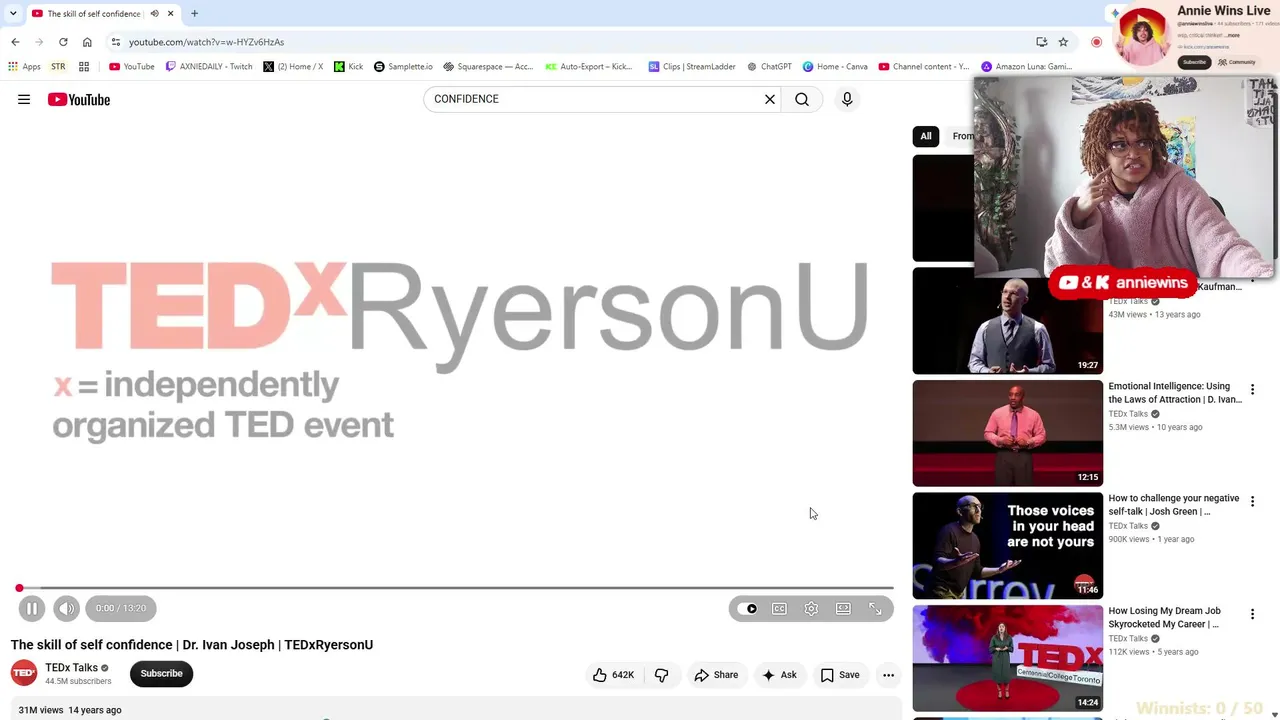
Task: Click the install app icon in address bar
Action: 1041,42
